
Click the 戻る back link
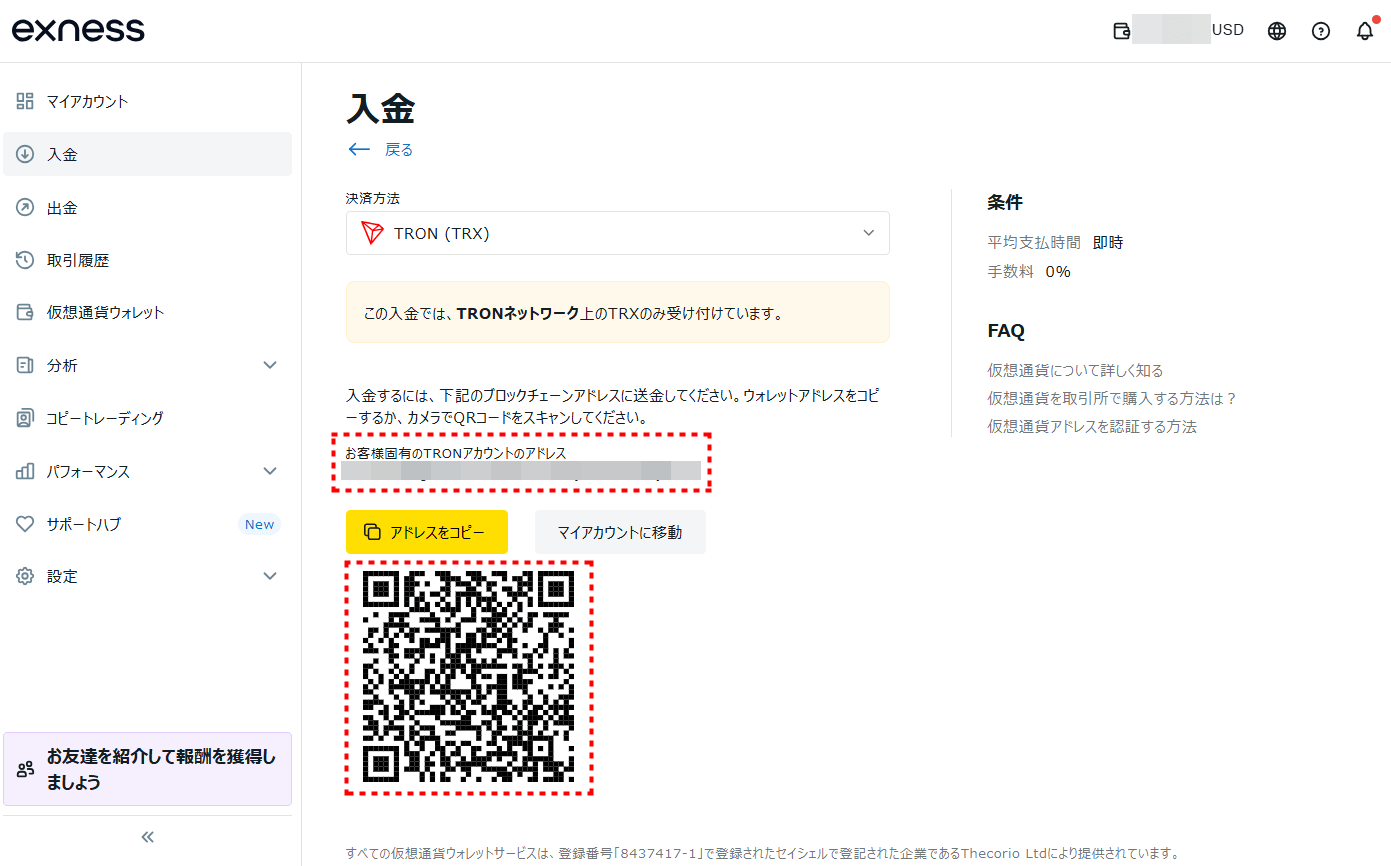[x=399, y=149]
